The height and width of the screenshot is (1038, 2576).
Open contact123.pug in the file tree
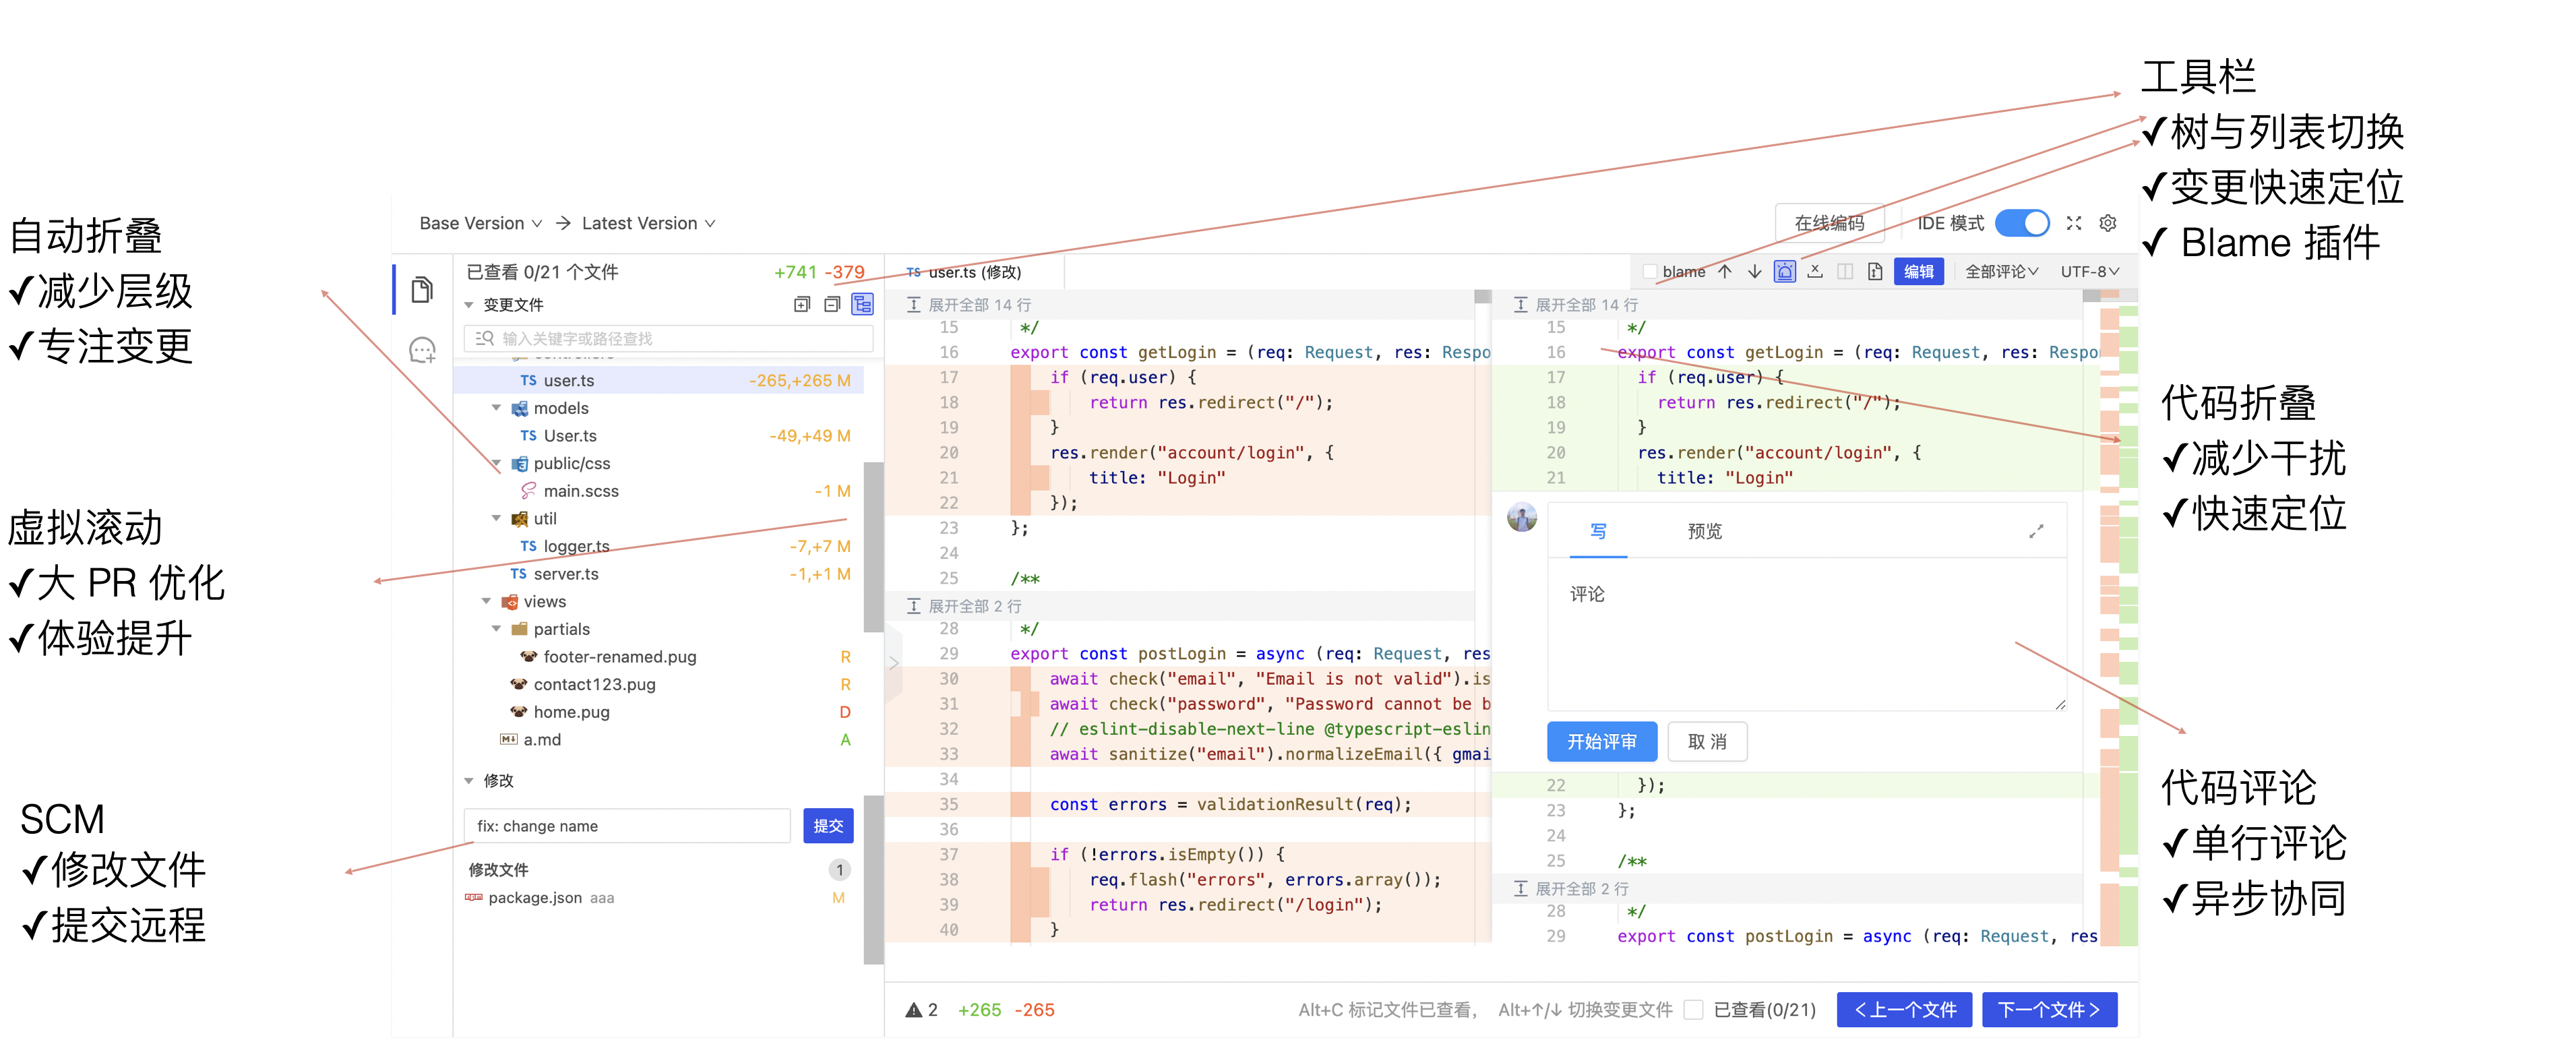point(658,684)
